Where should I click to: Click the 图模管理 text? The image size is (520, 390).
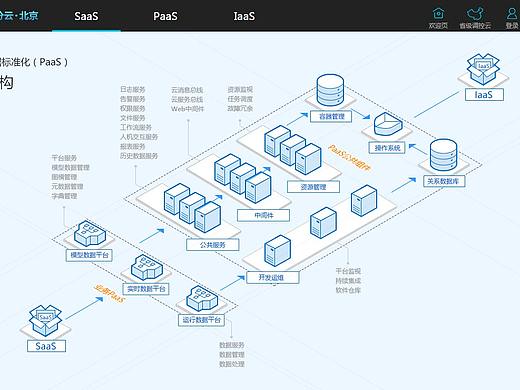click(64, 177)
